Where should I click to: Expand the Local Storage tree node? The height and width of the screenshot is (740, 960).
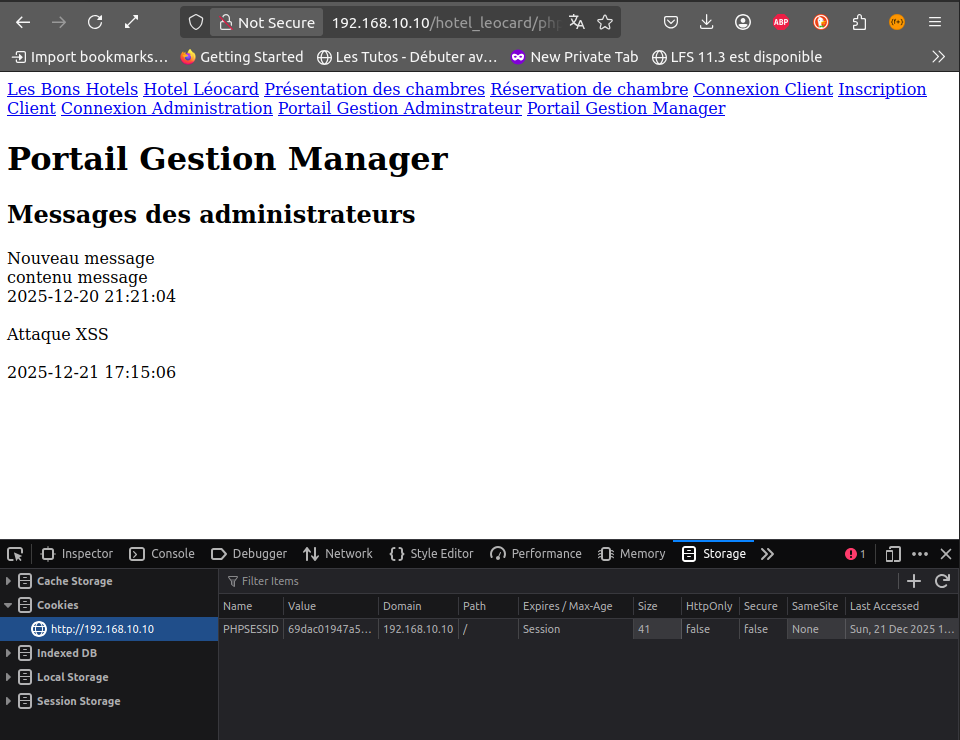pyautogui.click(x=10, y=677)
